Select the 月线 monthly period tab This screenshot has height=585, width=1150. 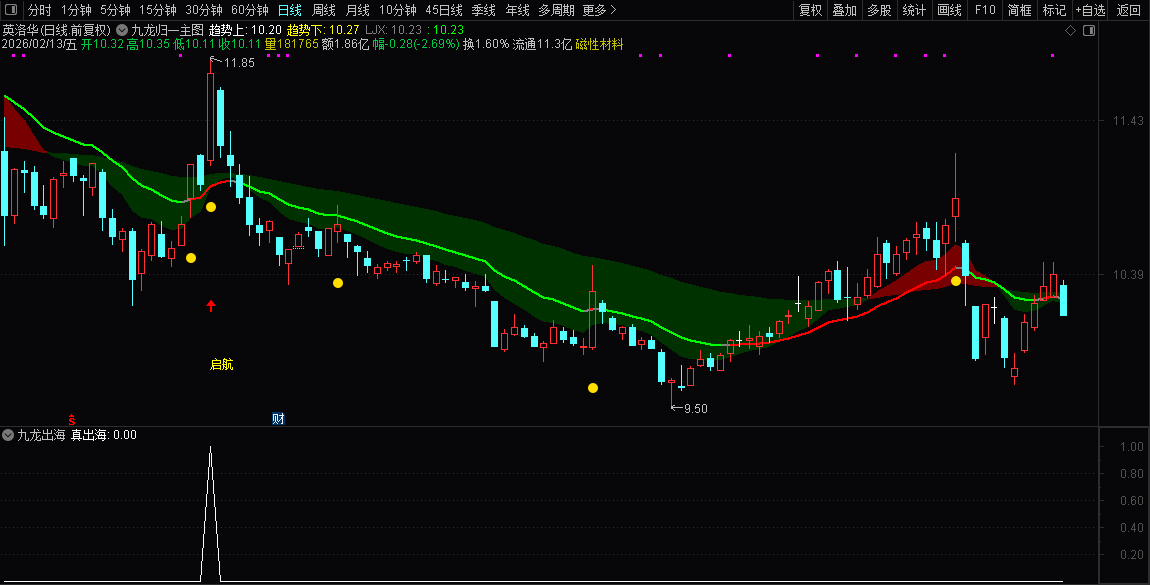pos(357,10)
